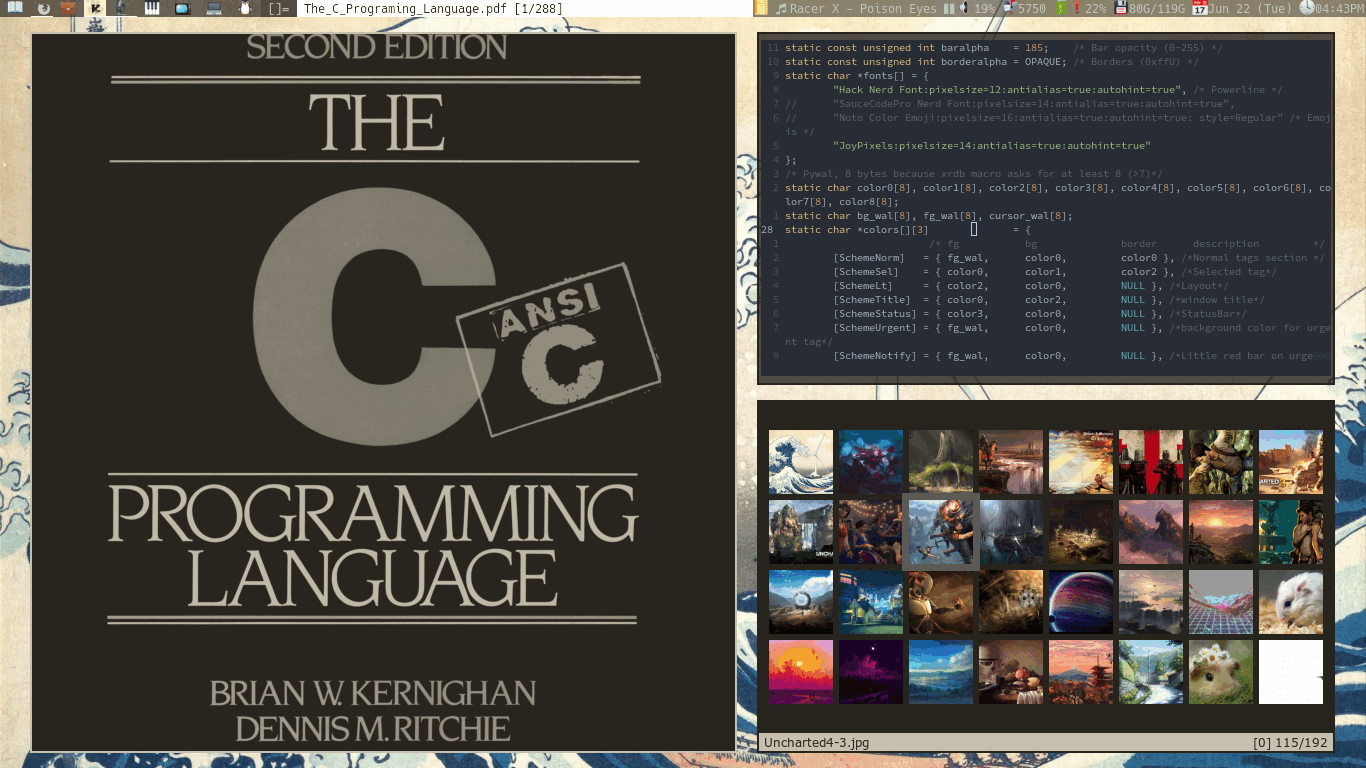Click the Hack Nerd Font string in editor
The image size is (1366, 768).
pos(1006,90)
